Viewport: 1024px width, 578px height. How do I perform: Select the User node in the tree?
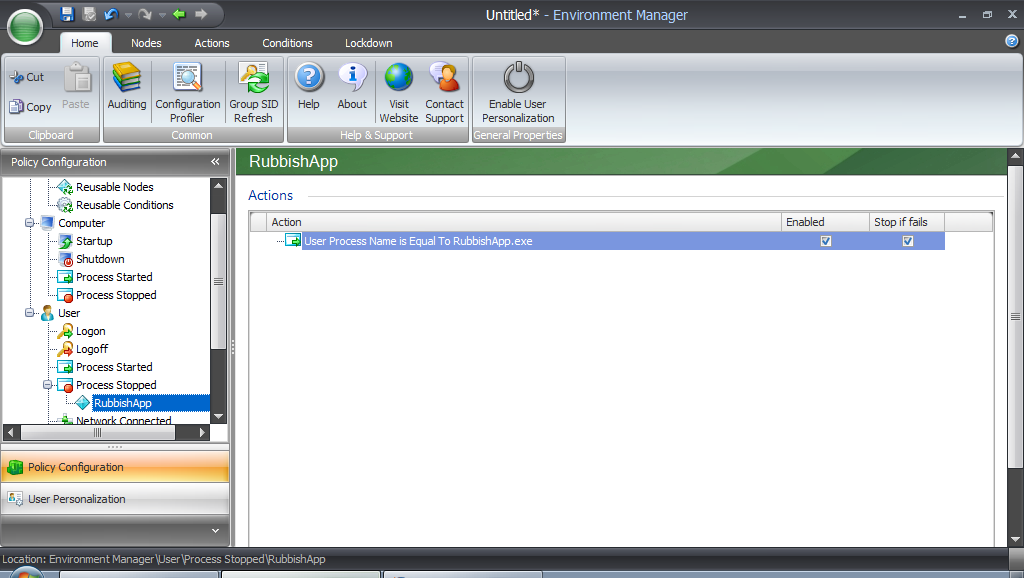coord(69,313)
